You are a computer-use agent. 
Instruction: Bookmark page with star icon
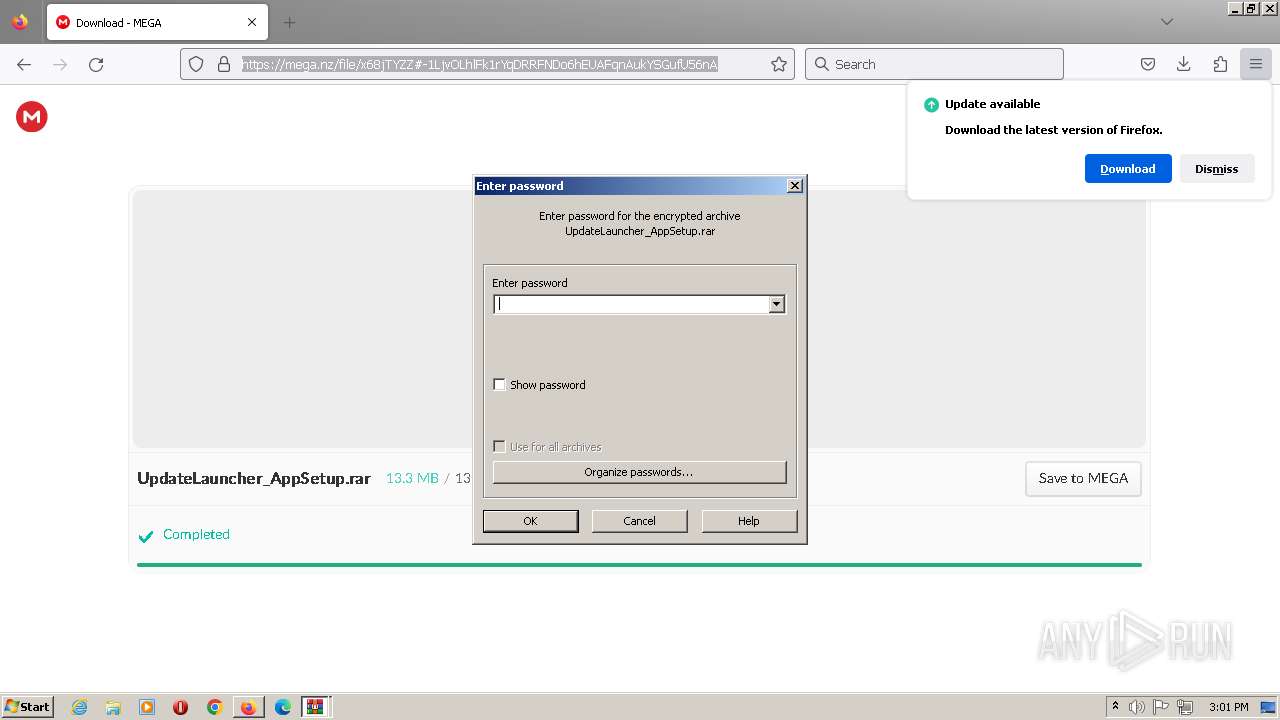pyautogui.click(x=779, y=64)
